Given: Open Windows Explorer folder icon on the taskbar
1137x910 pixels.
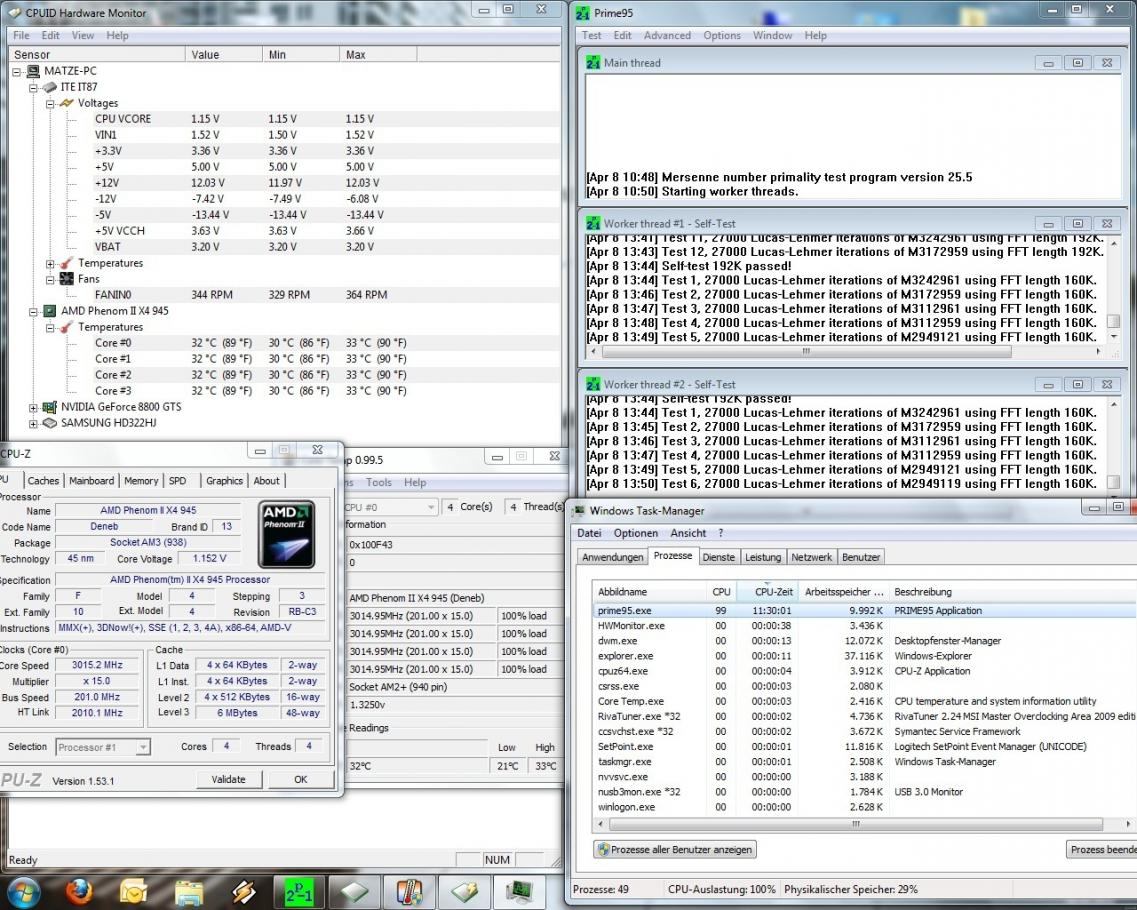Looking at the screenshot, I should pyautogui.click(x=189, y=893).
